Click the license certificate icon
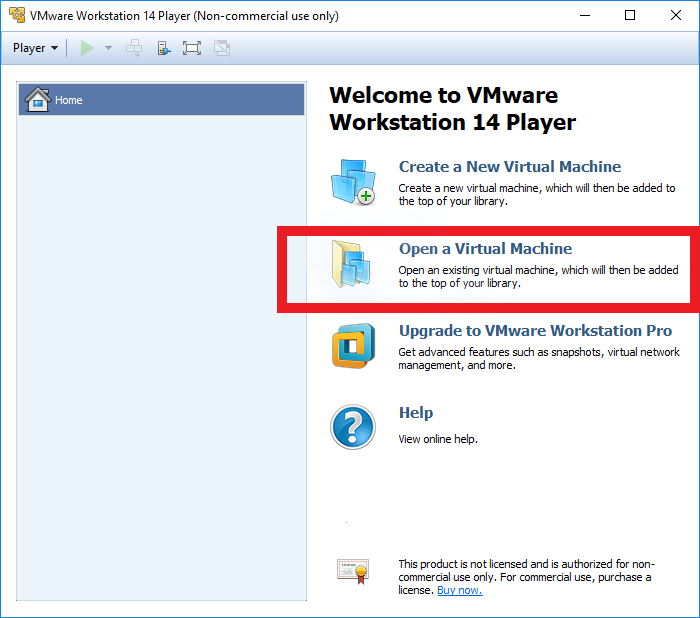 353,571
